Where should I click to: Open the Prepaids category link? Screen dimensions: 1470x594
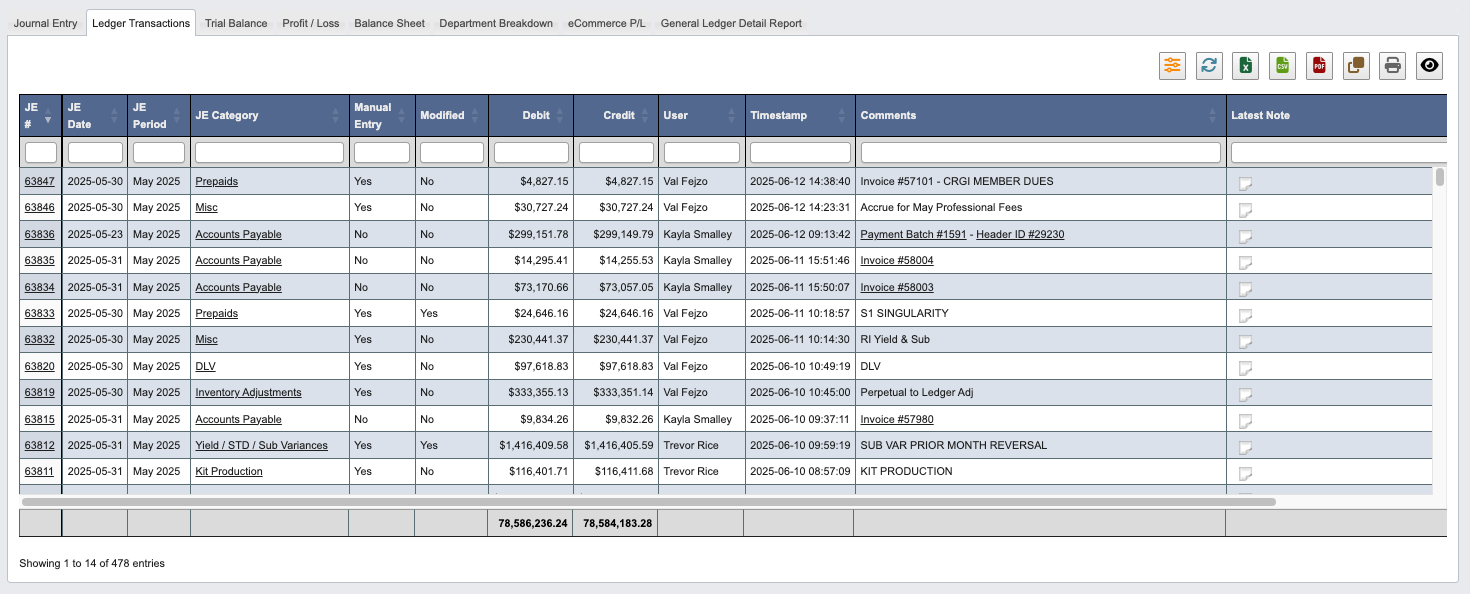tap(216, 181)
